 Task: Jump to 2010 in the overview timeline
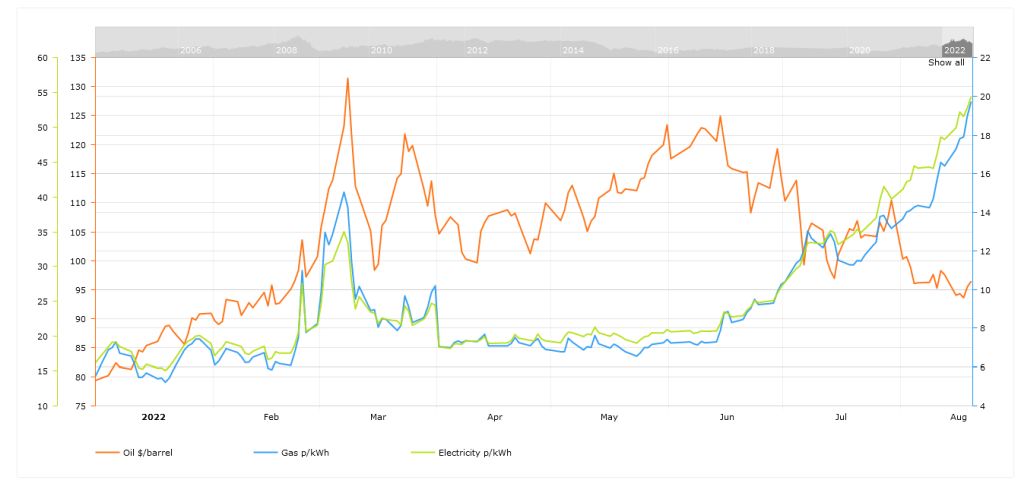coord(381,50)
